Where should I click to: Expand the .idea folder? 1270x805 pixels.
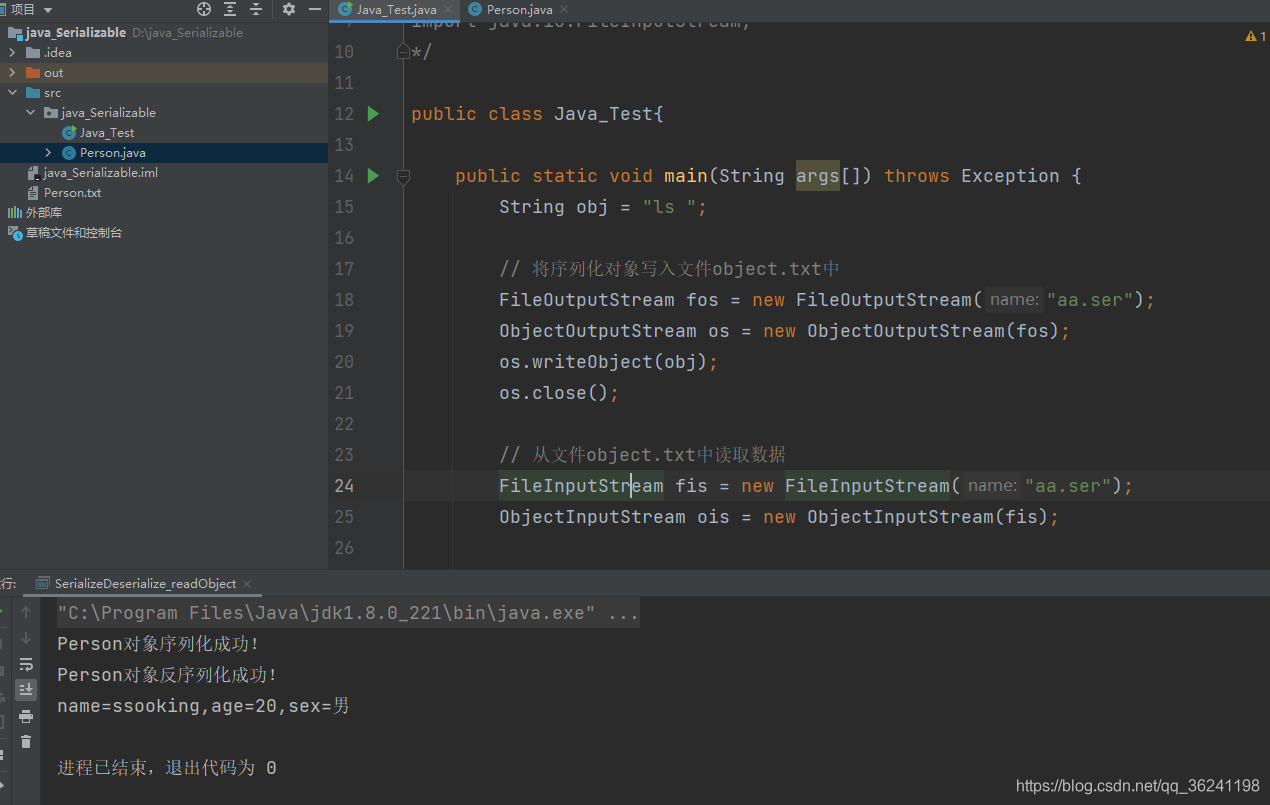pos(12,52)
